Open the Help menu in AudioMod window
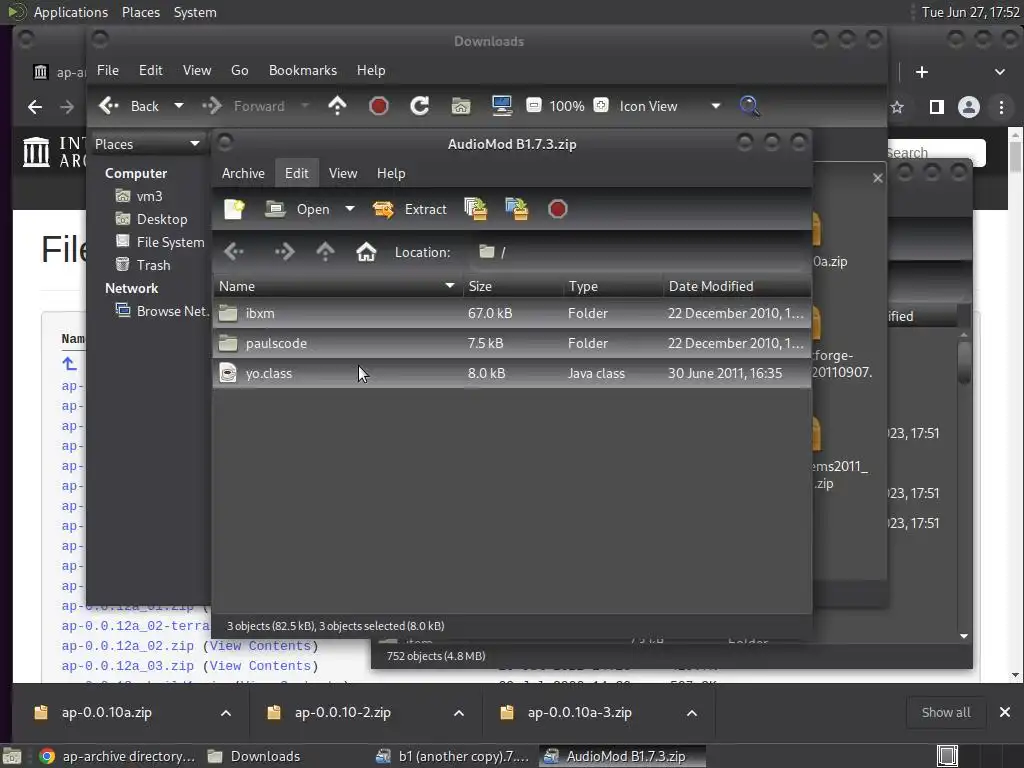1024x768 pixels. coord(391,173)
